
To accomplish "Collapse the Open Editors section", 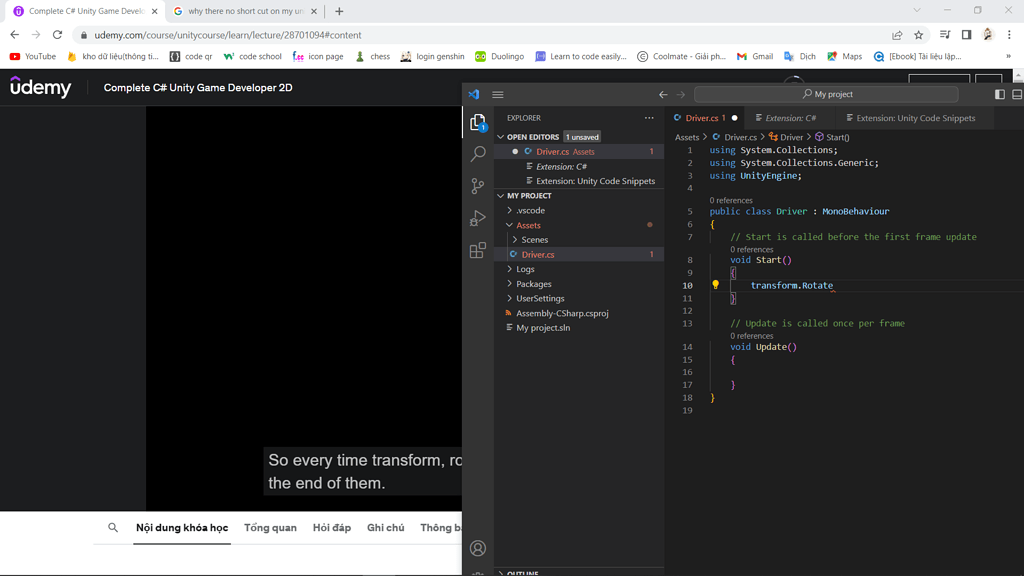I will point(532,137).
